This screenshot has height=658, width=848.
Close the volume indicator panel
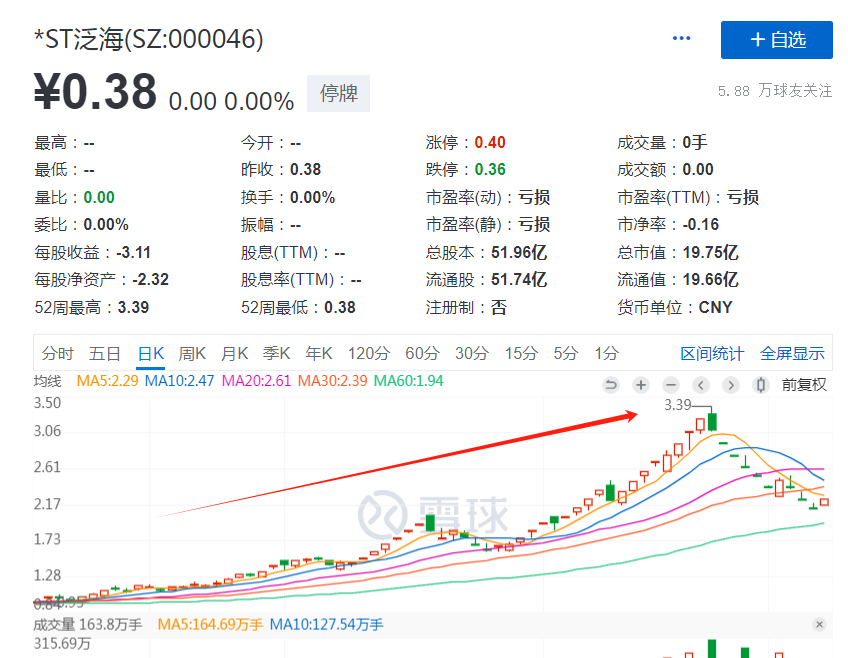coord(819,624)
